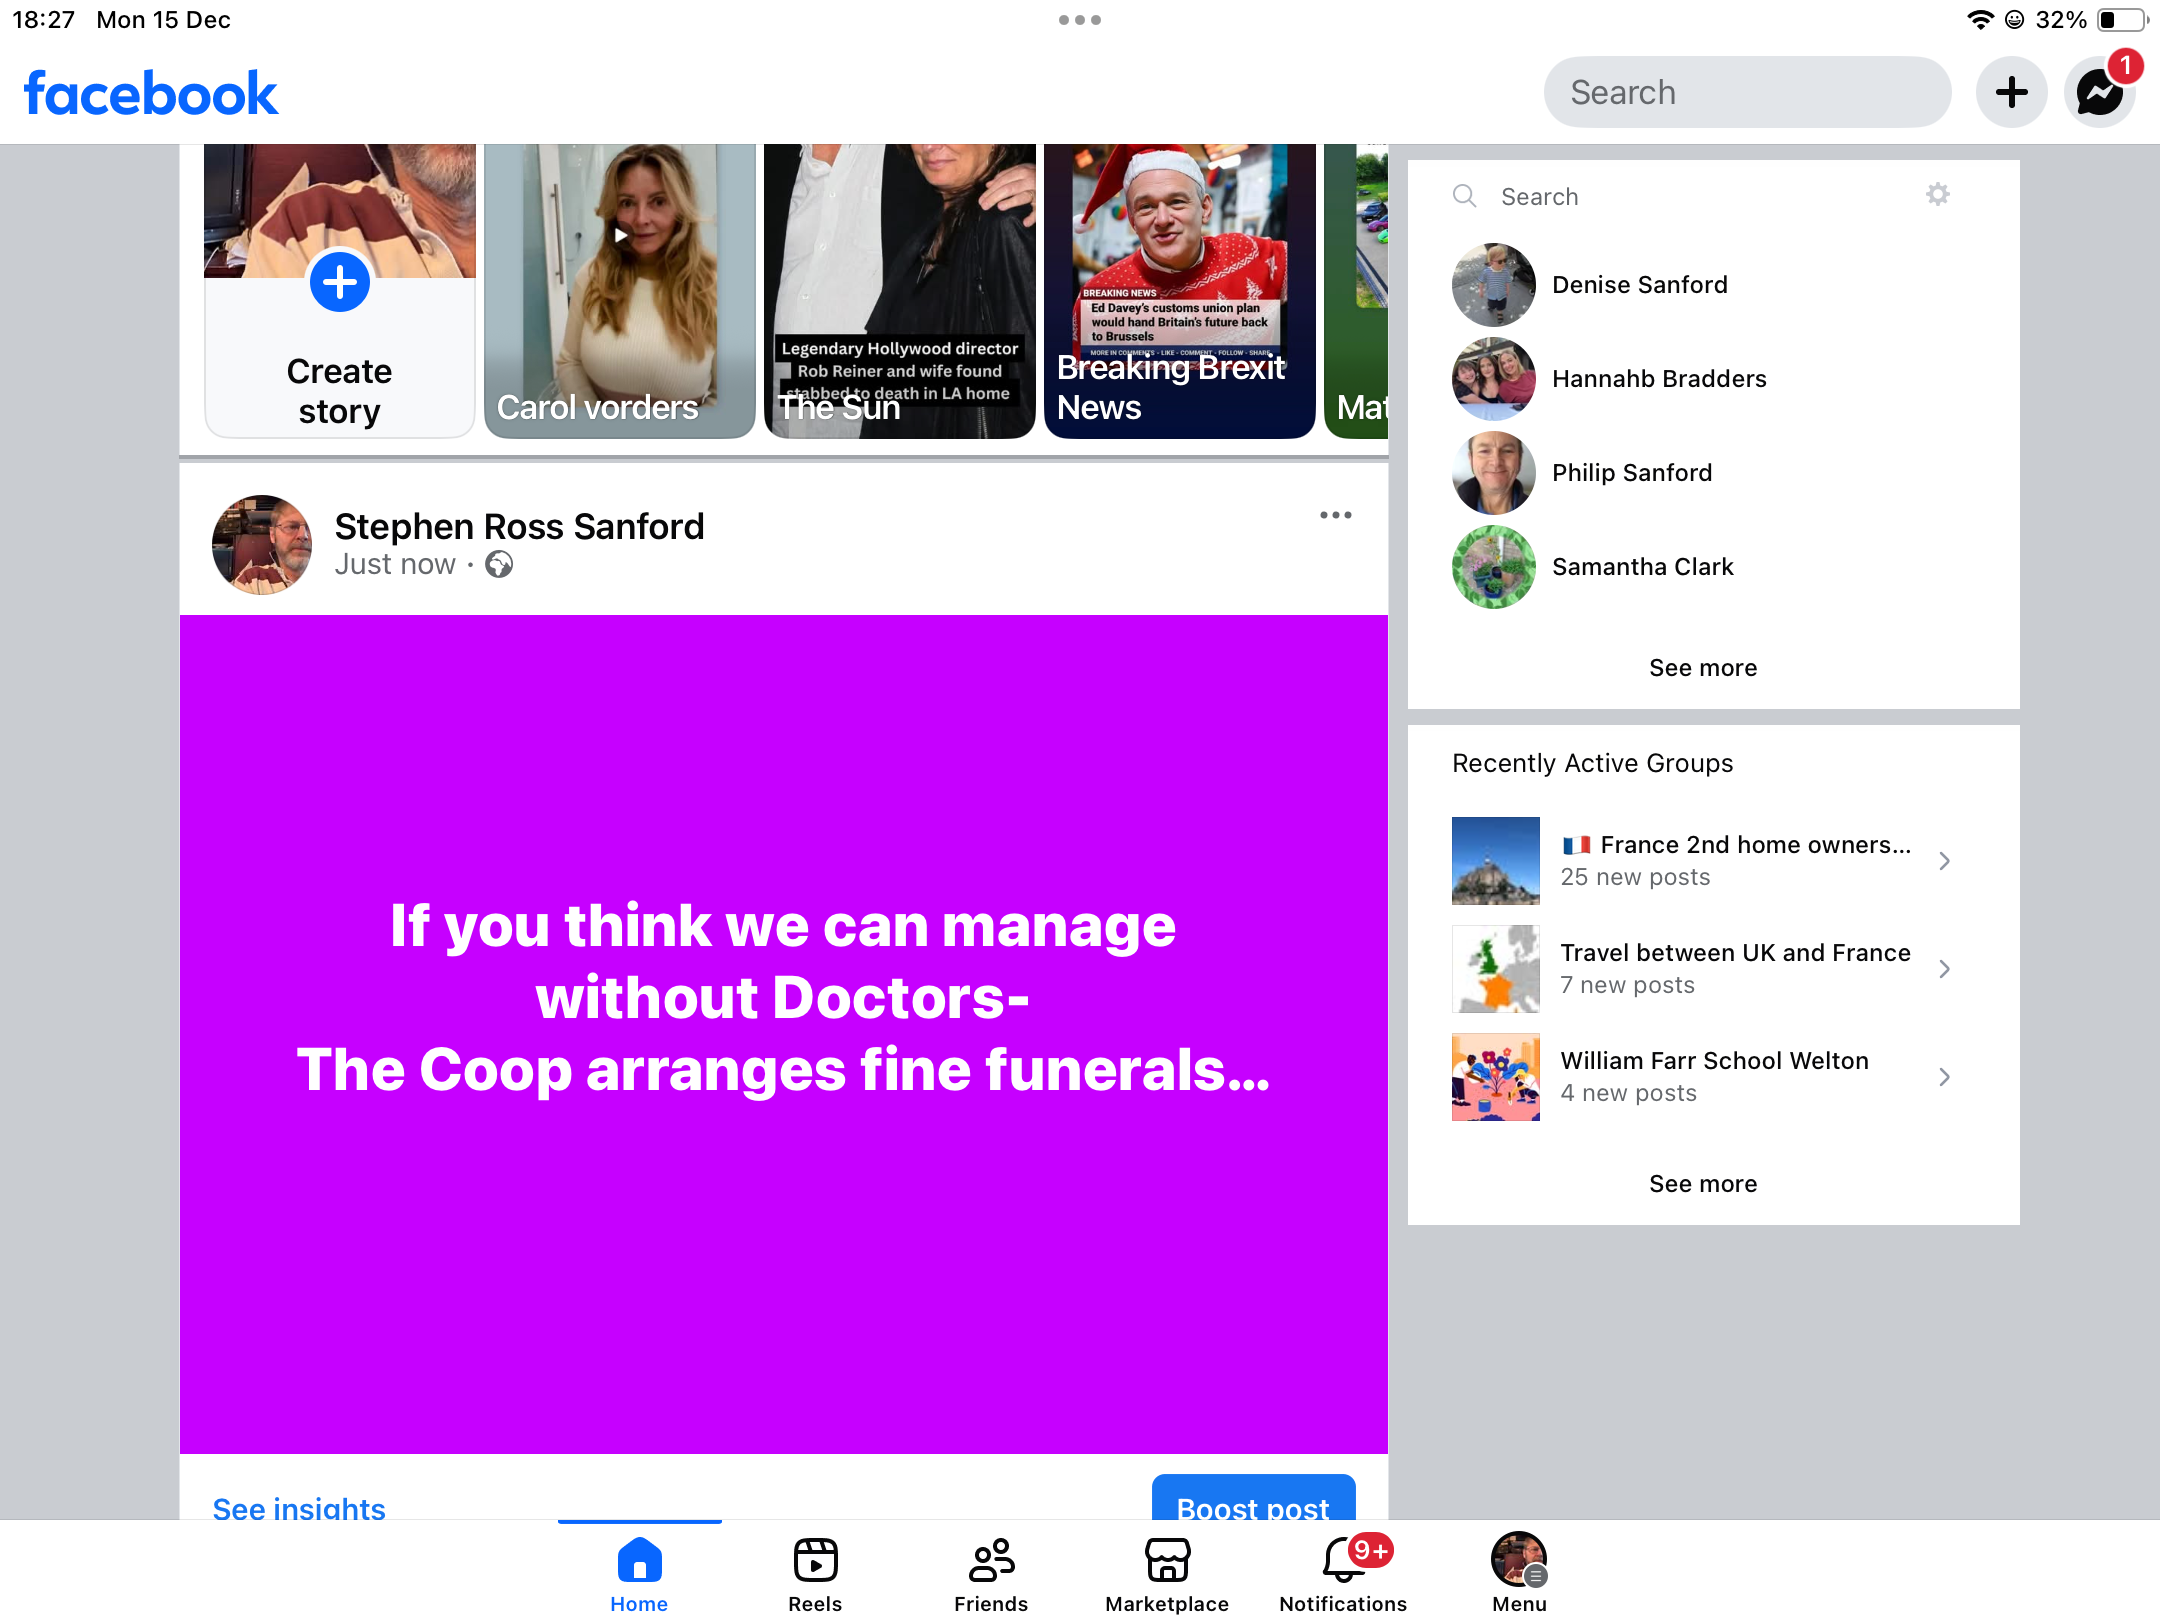2160x1620 pixels.
Task: Expand William Farr School Welton chevron
Action: pos(1943,1077)
